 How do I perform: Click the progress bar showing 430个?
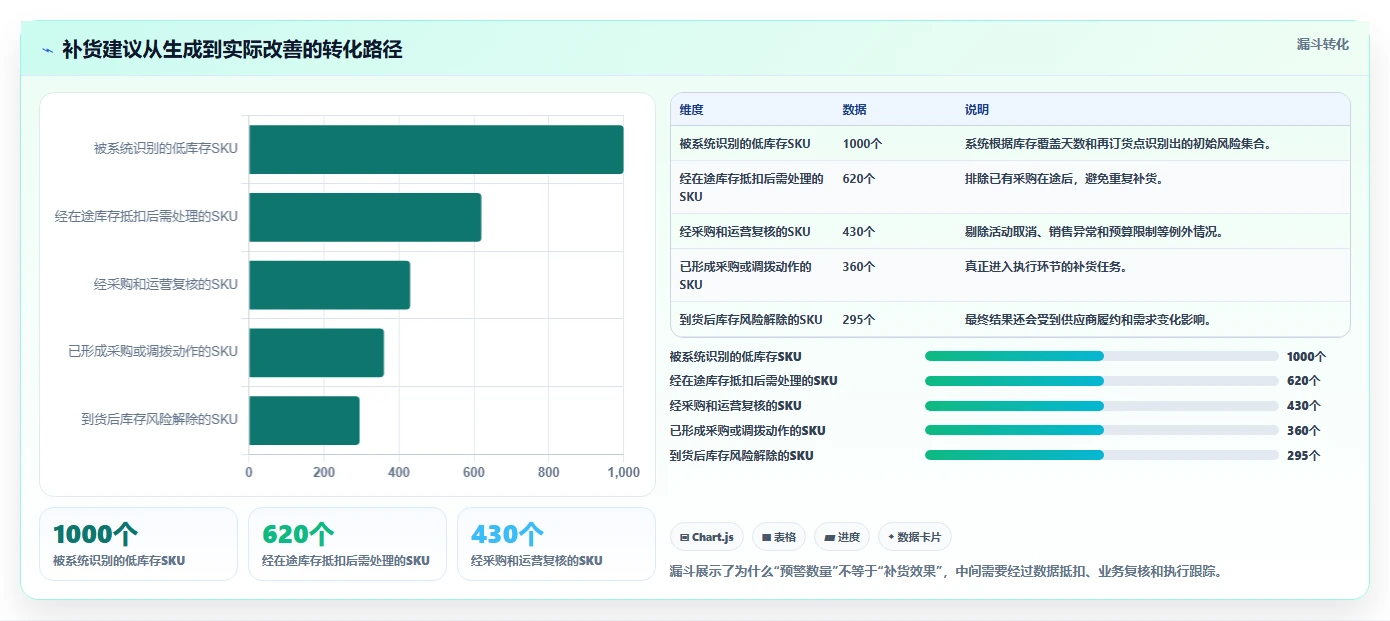(x=1102, y=406)
